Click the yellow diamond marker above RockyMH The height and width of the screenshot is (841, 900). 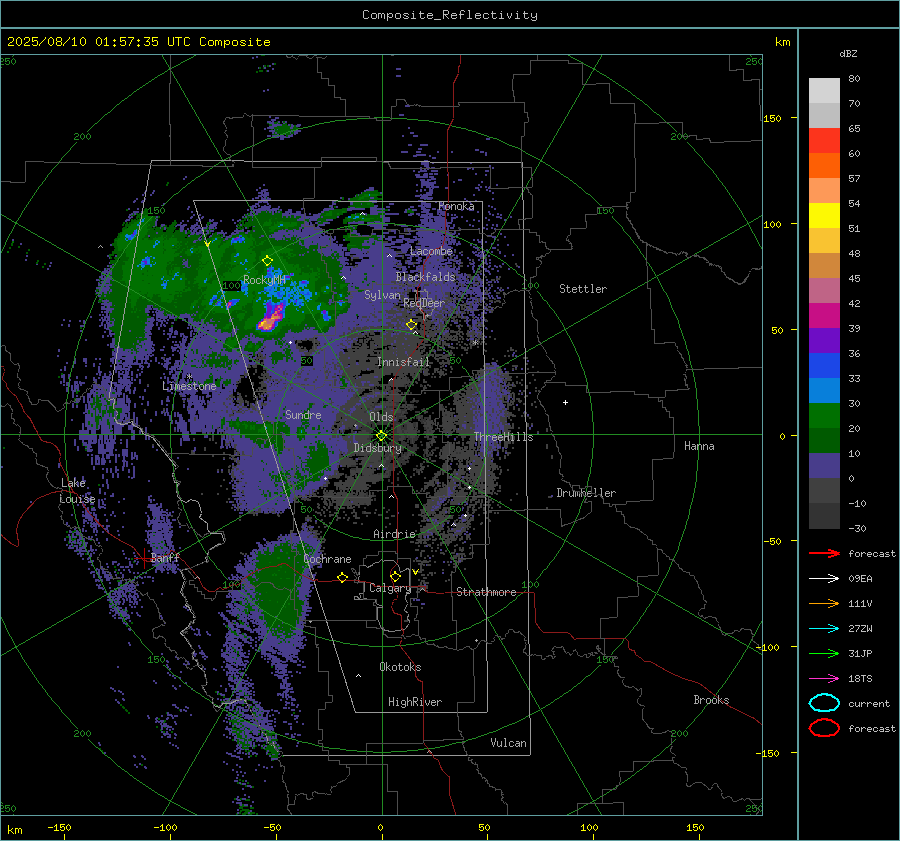tap(267, 261)
